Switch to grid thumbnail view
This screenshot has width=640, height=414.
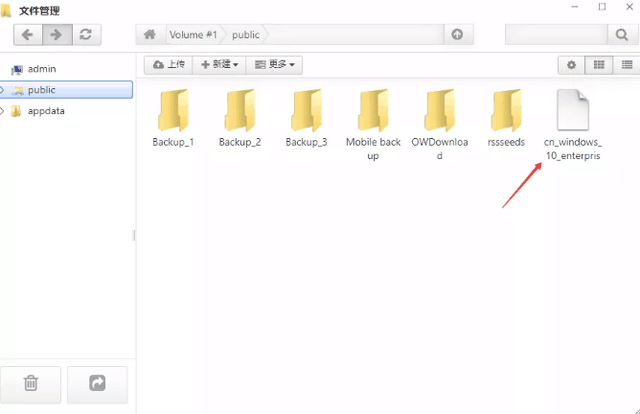tap(599, 65)
